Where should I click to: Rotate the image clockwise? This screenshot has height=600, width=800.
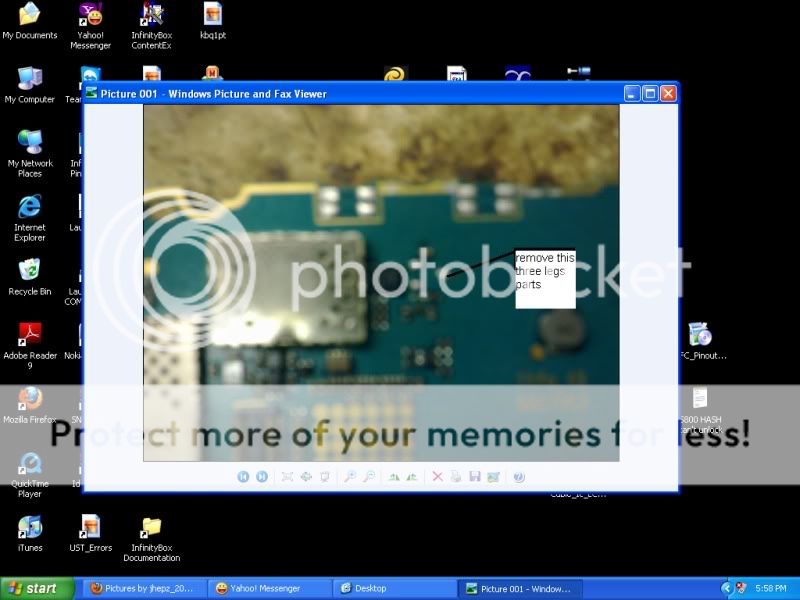[394, 477]
